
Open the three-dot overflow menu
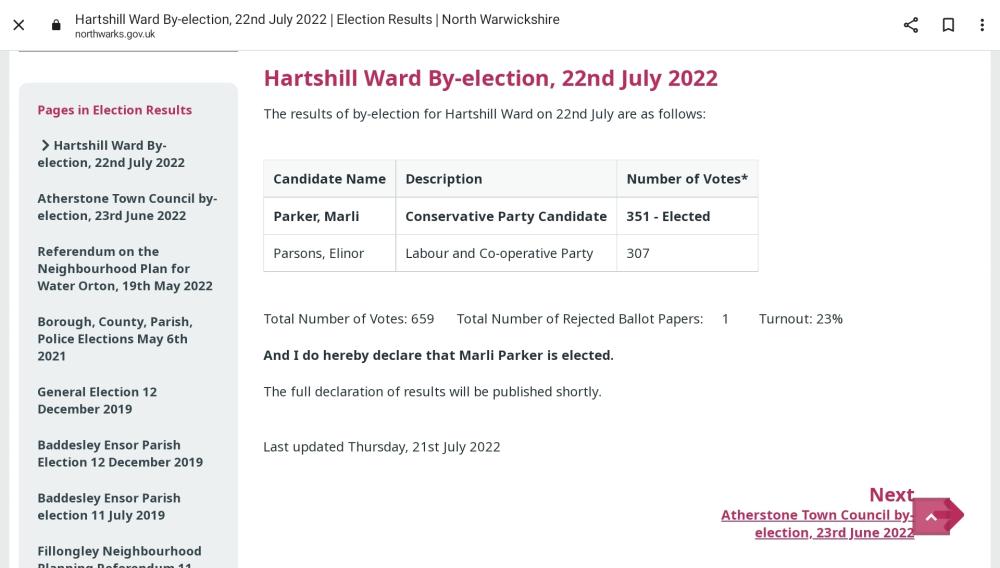[982, 25]
